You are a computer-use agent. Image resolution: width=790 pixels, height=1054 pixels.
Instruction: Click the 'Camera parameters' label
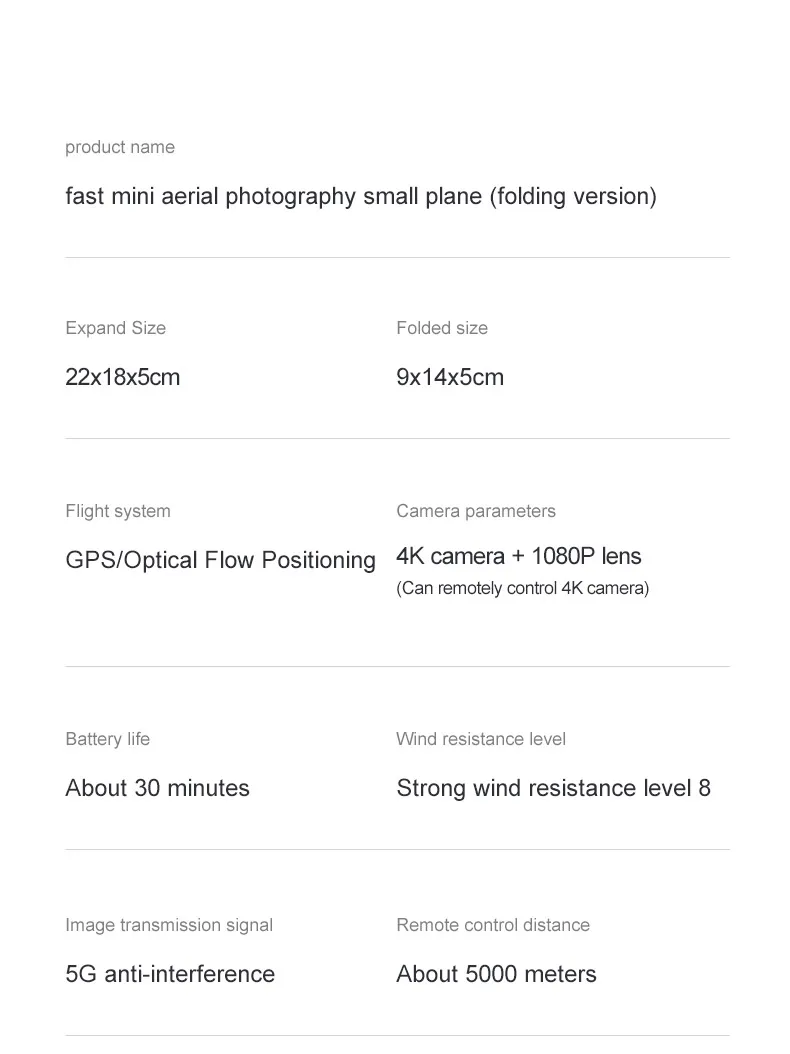click(x=476, y=511)
